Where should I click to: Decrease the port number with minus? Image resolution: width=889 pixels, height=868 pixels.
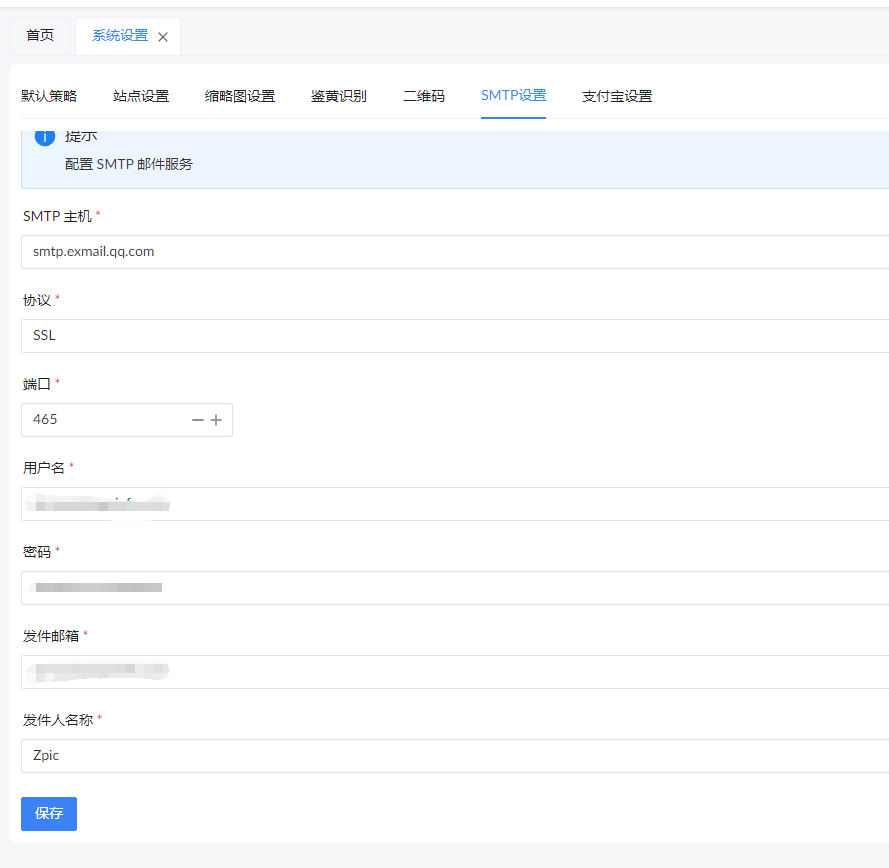198,420
